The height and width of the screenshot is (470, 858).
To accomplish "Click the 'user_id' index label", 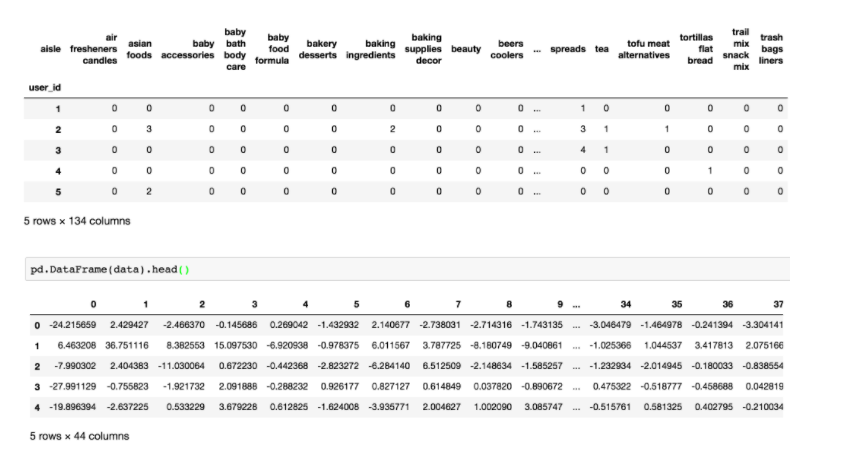I will 45,88.
